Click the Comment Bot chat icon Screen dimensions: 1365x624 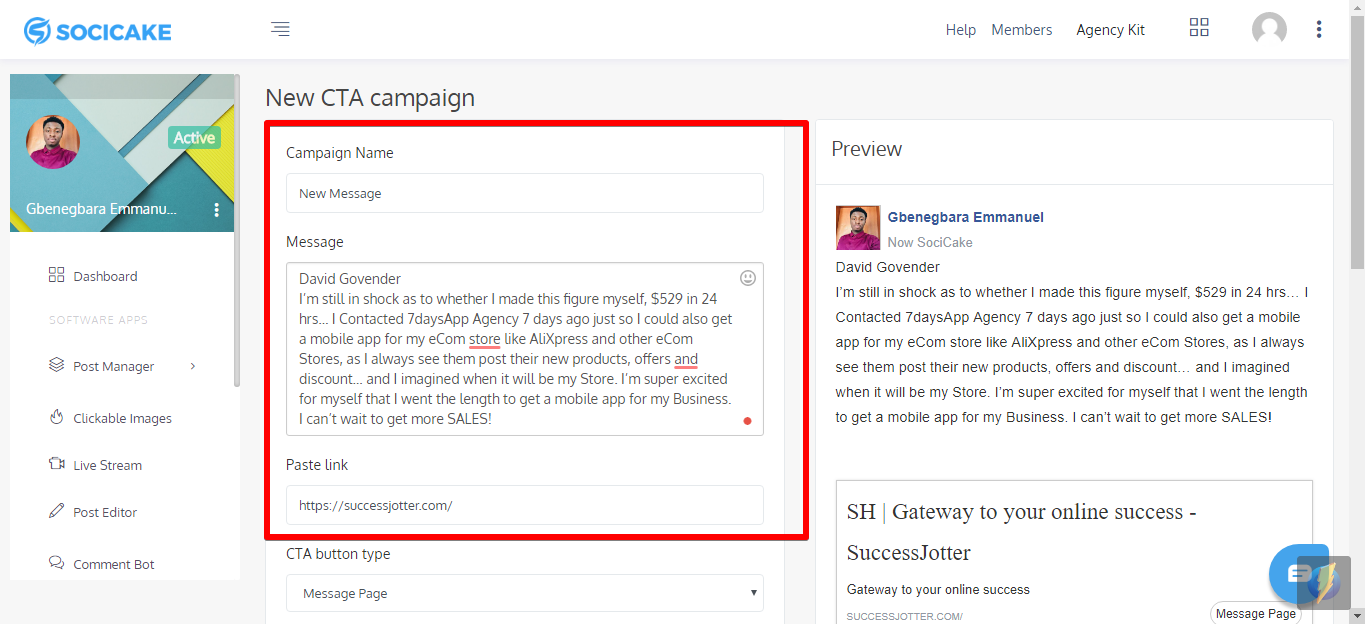click(56, 563)
